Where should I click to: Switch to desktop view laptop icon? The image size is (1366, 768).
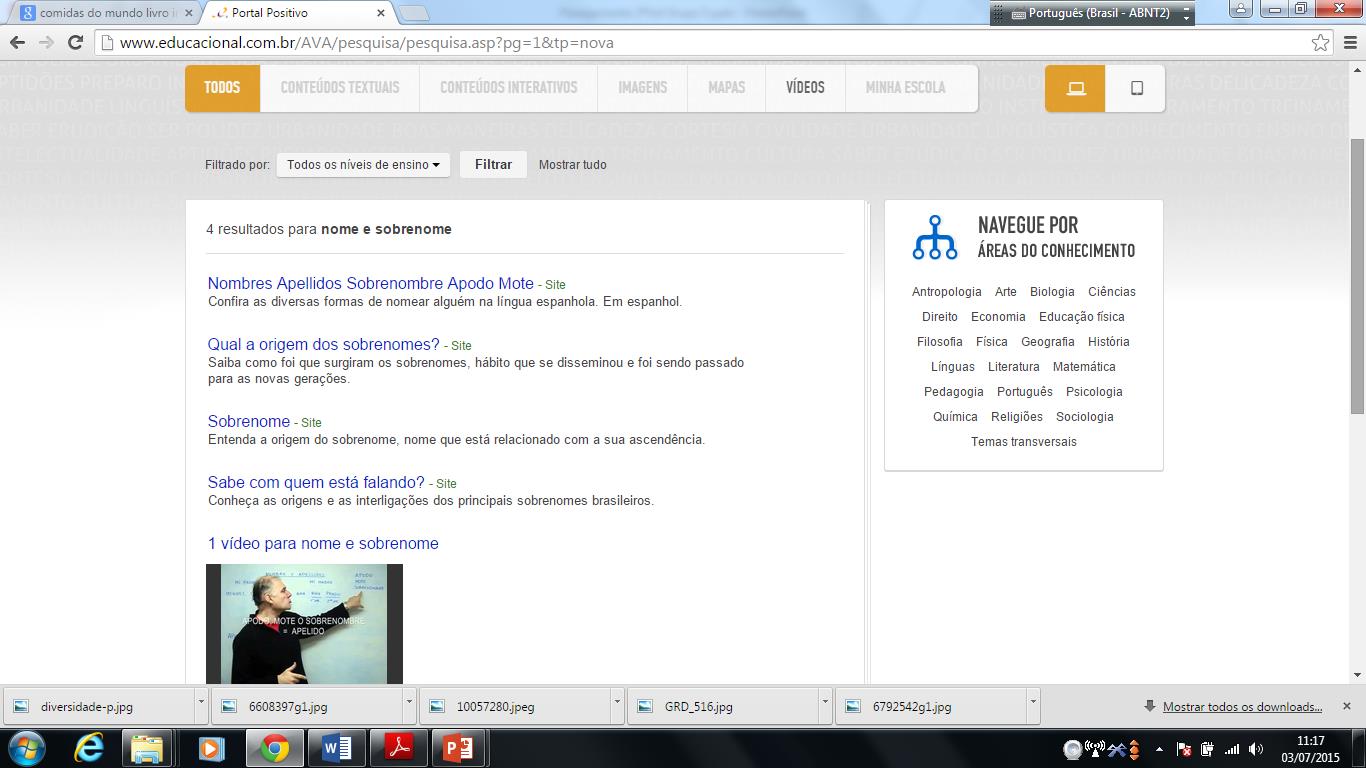click(1075, 88)
